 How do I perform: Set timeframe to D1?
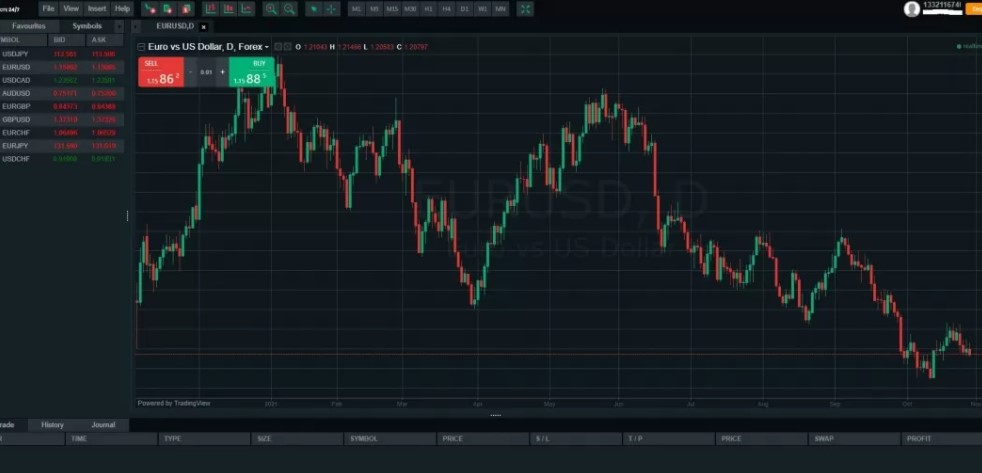pos(464,9)
